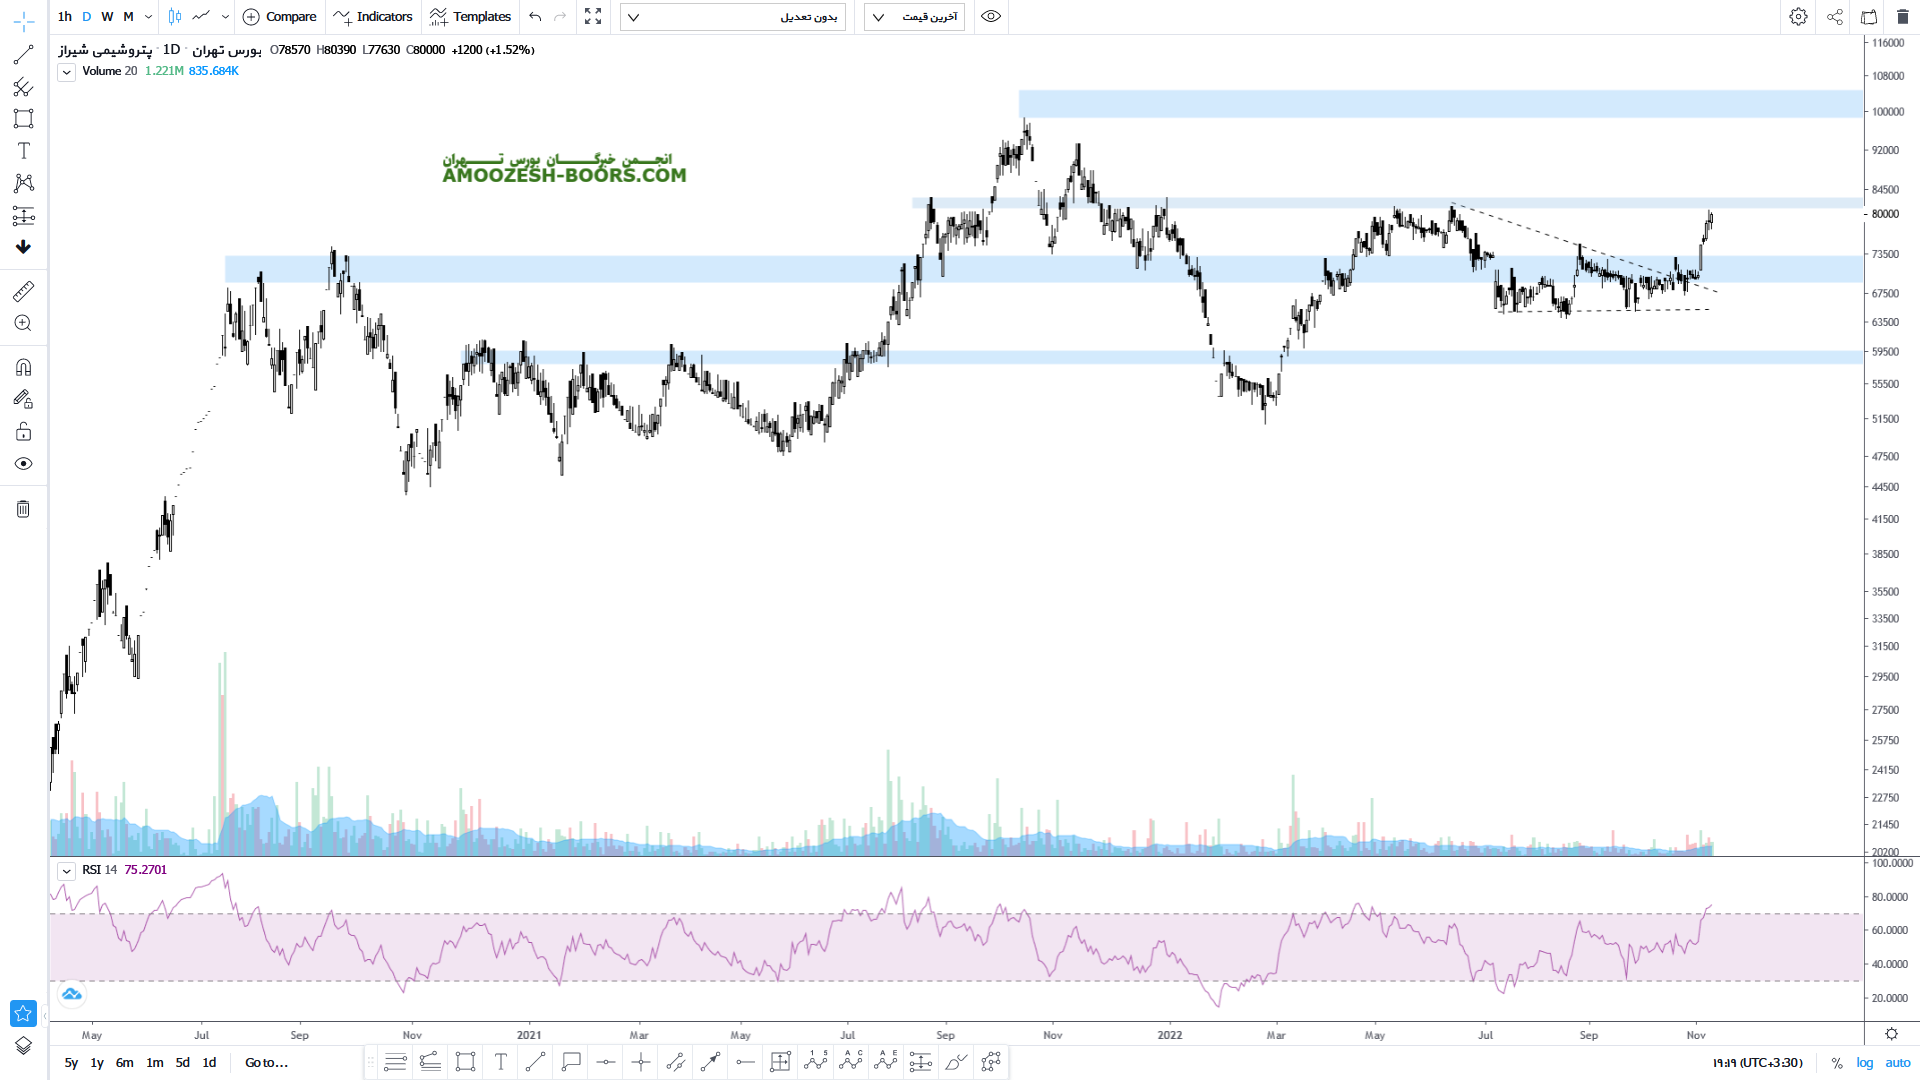Toggle hide all drawings eye icon
Screen dimensions: 1920x1080
23,464
